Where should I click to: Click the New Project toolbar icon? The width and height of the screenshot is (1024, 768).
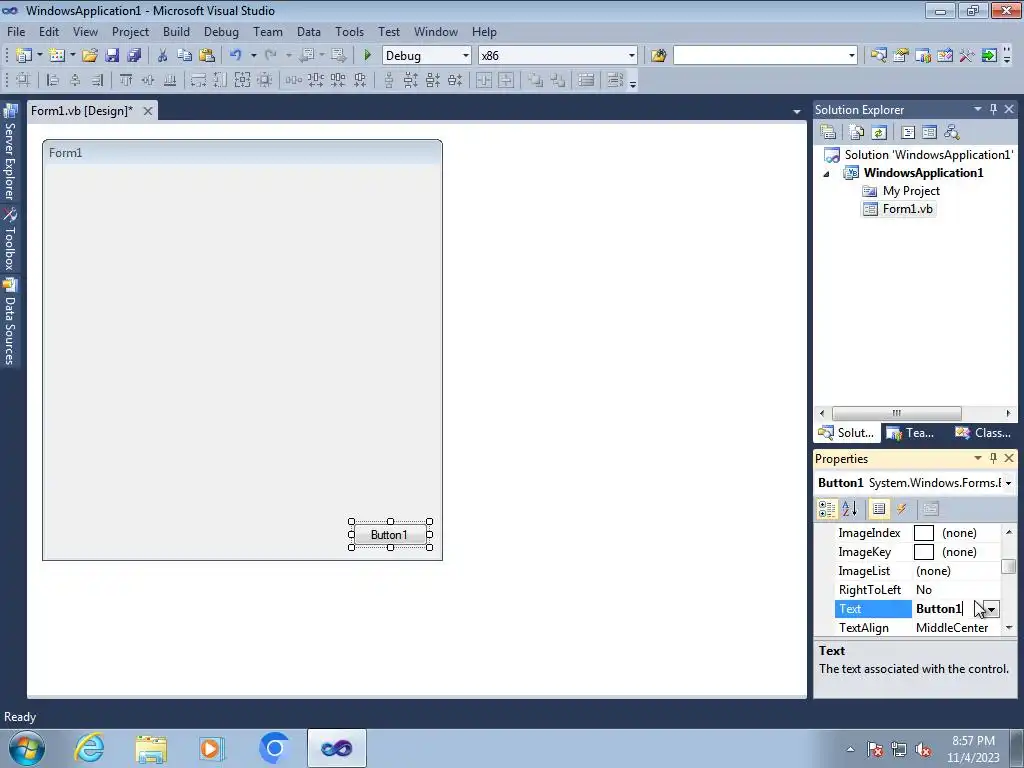coord(24,56)
